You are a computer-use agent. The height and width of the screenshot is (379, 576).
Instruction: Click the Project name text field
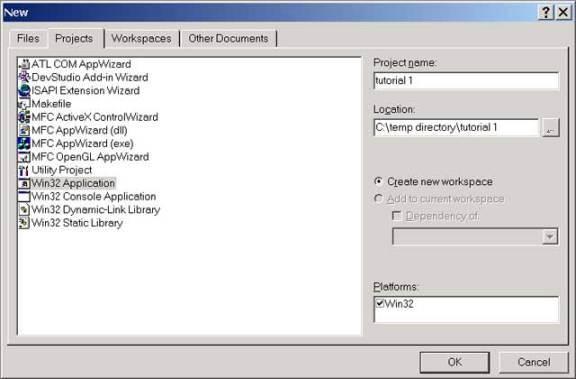click(466, 80)
